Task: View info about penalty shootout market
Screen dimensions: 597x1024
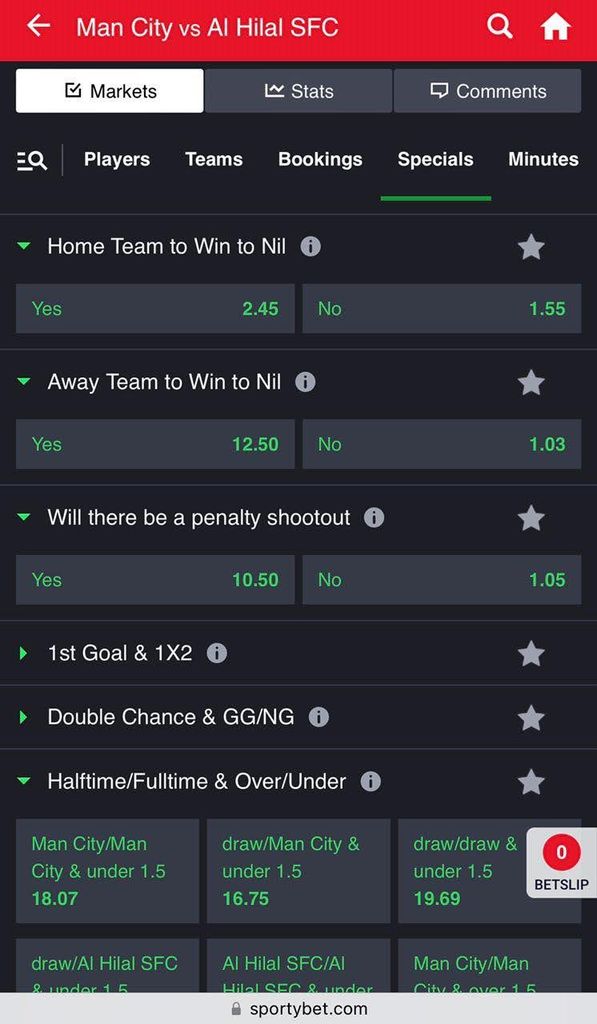Action: click(x=374, y=518)
